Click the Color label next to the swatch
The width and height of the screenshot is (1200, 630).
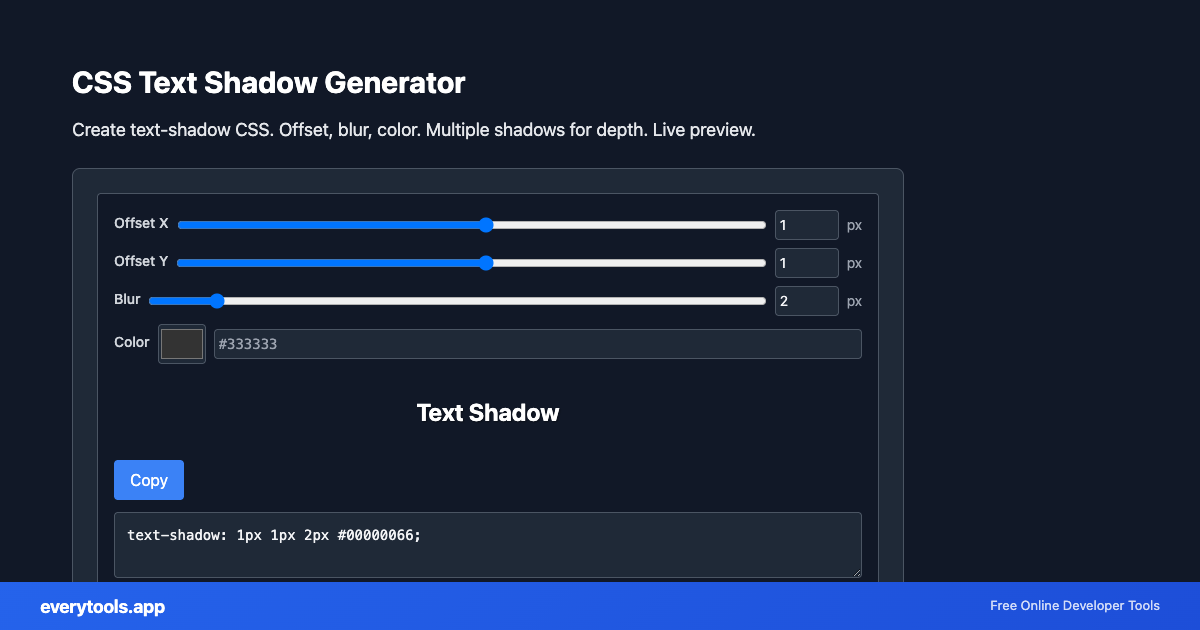click(x=131, y=341)
